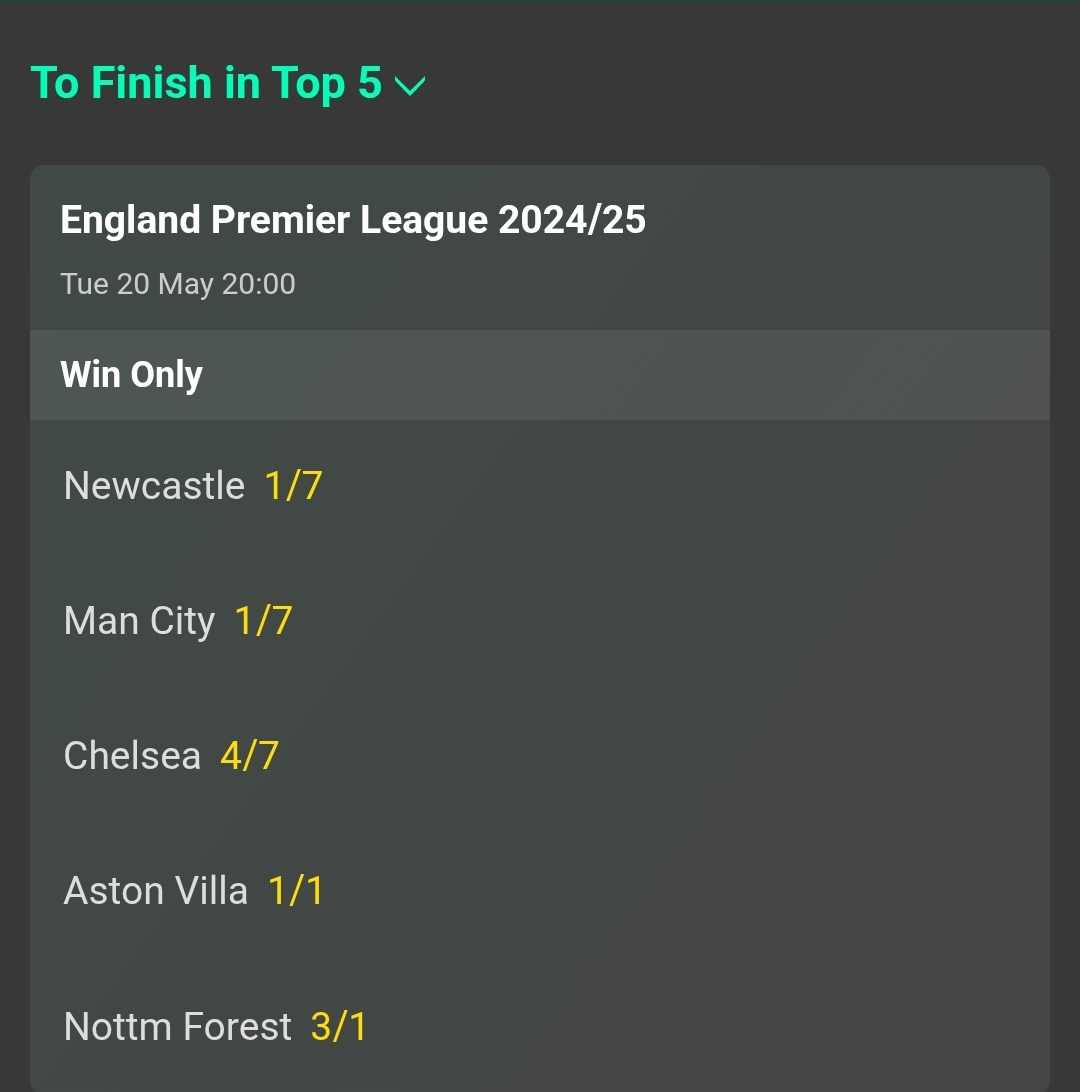This screenshot has height=1092, width=1080.
Task: Tap the Man City team name
Action: pos(139,621)
